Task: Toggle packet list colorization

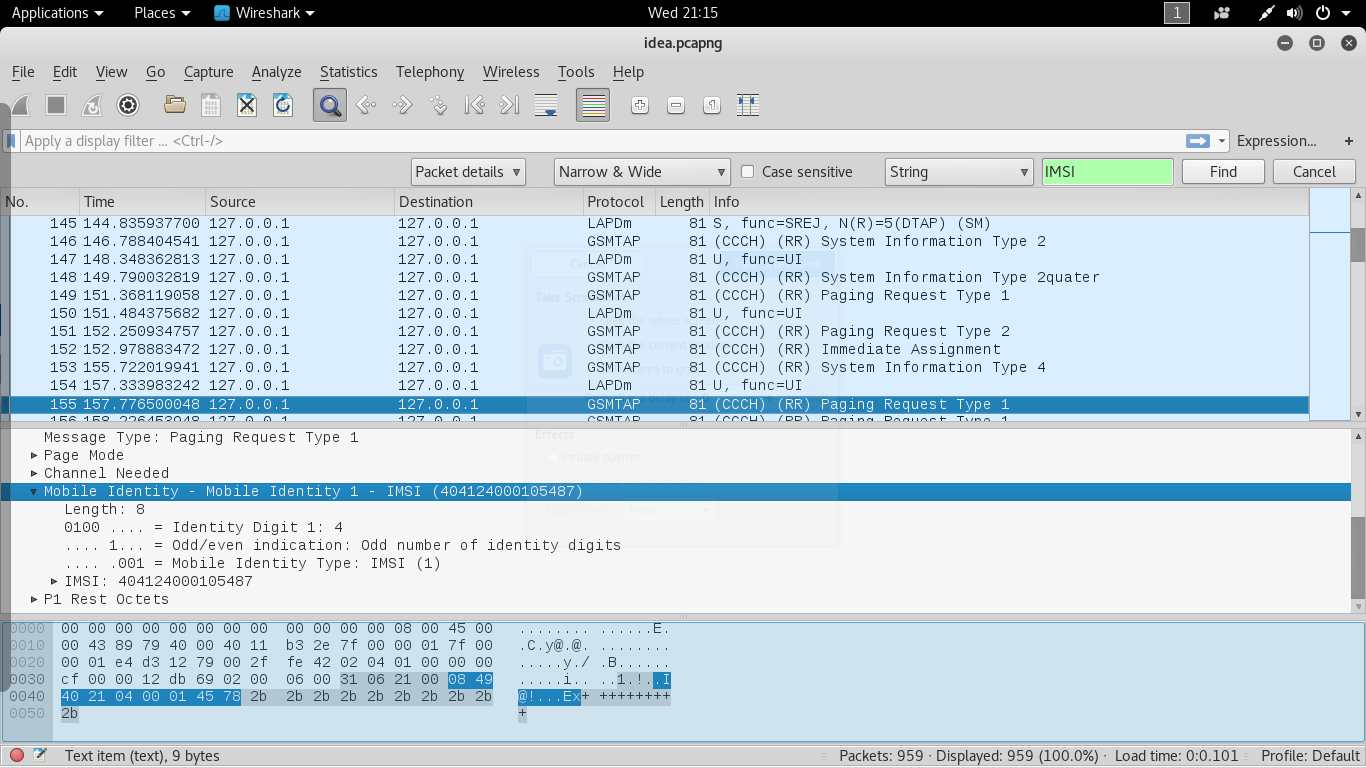Action: click(x=593, y=105)
